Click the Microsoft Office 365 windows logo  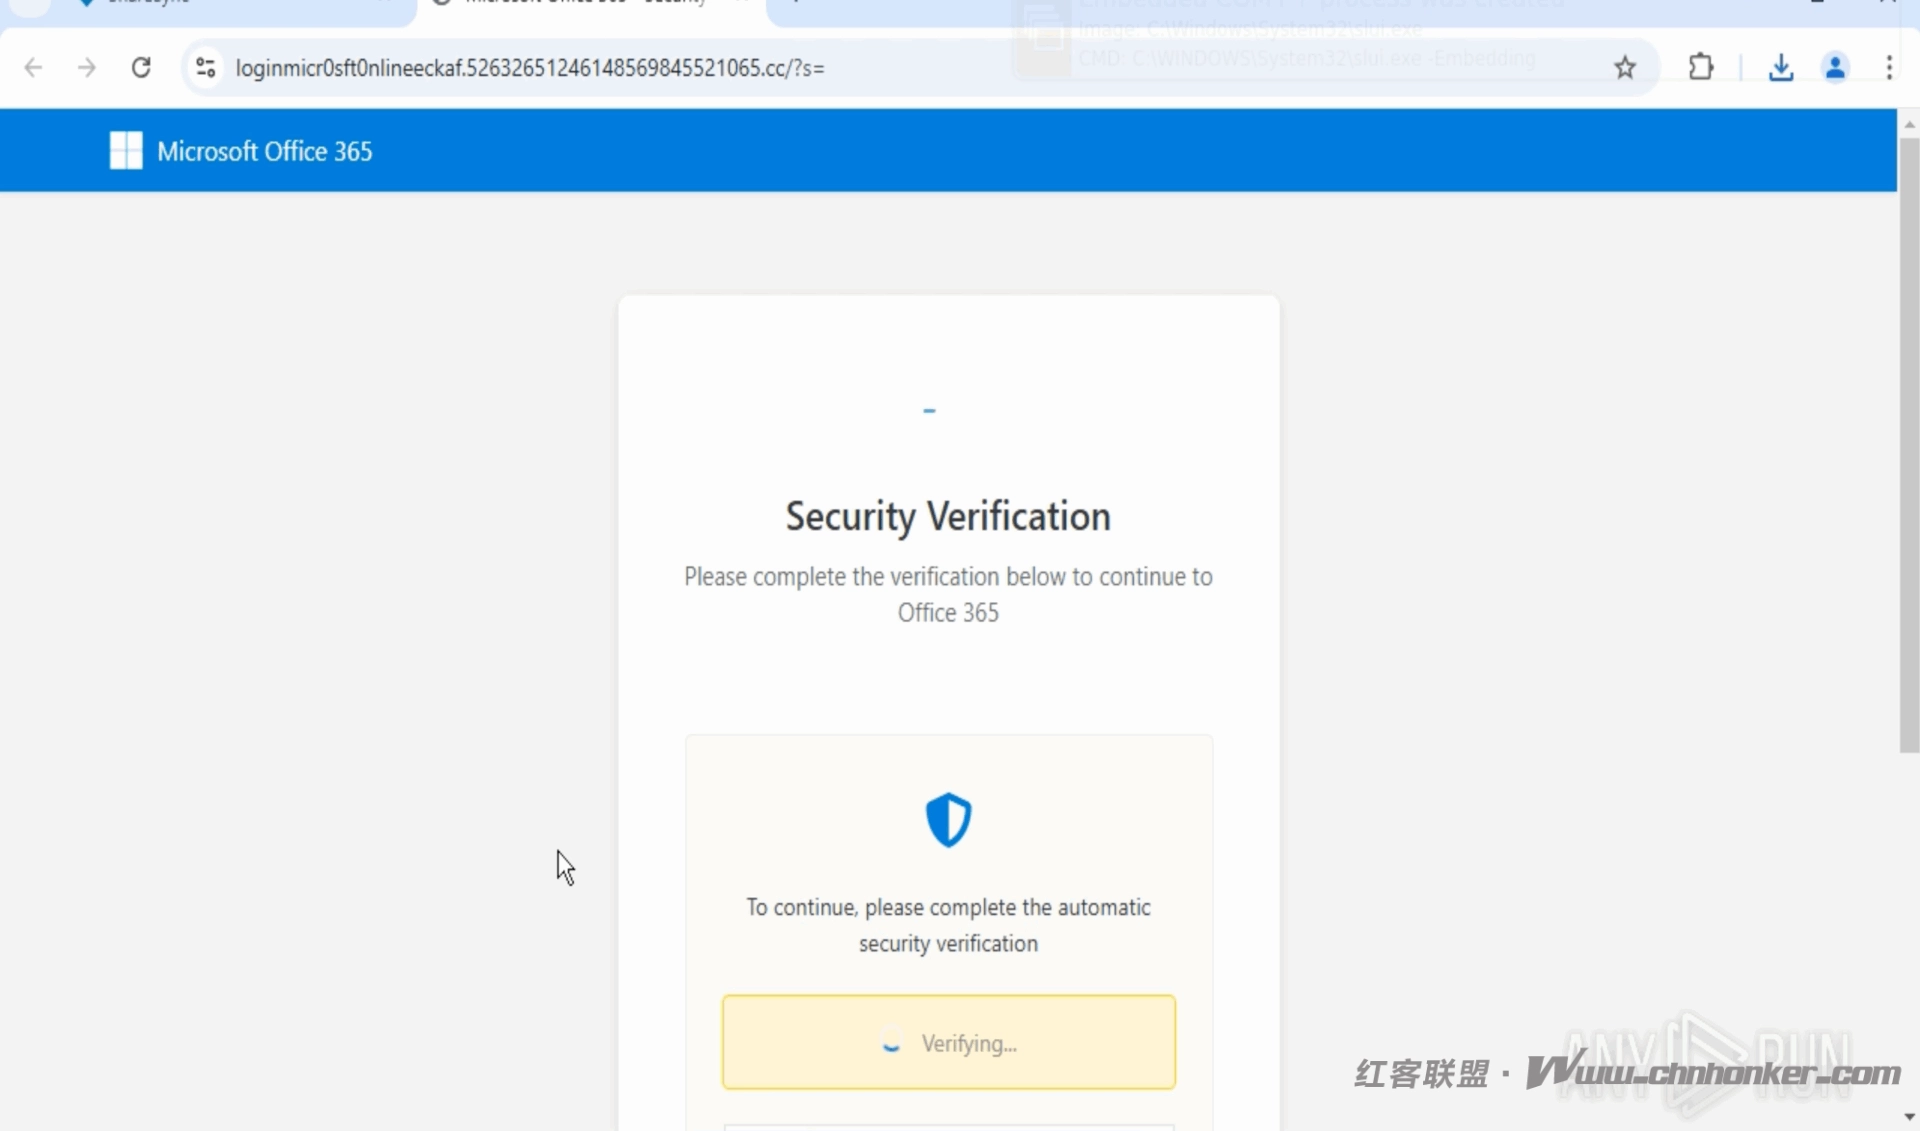[126, 151]
